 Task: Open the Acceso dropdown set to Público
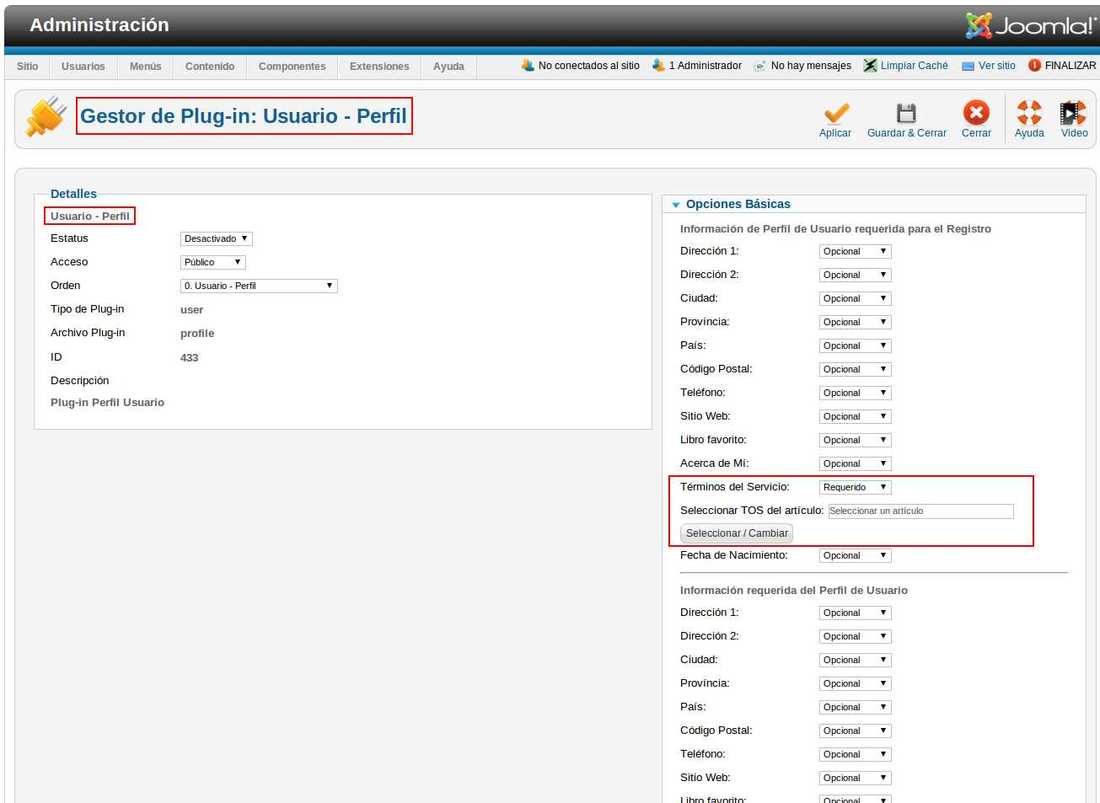(213, 262)
